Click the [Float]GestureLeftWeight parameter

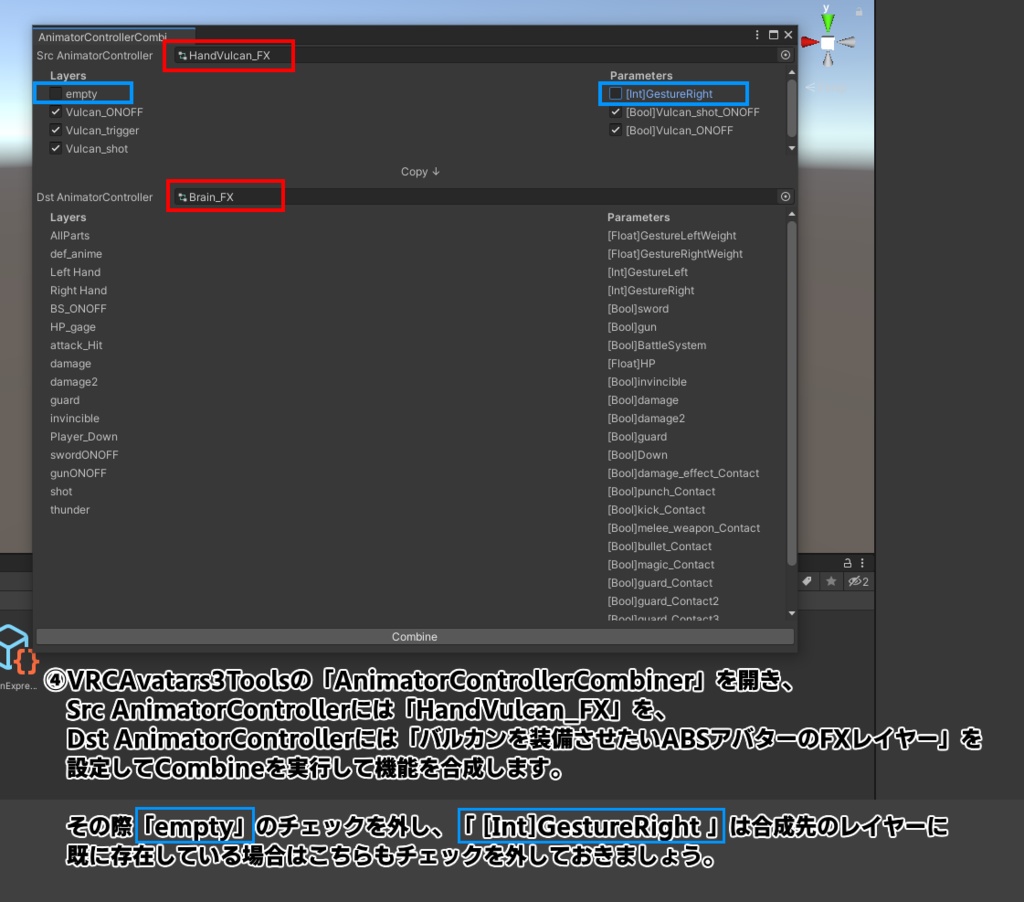[x=671, y=236]
